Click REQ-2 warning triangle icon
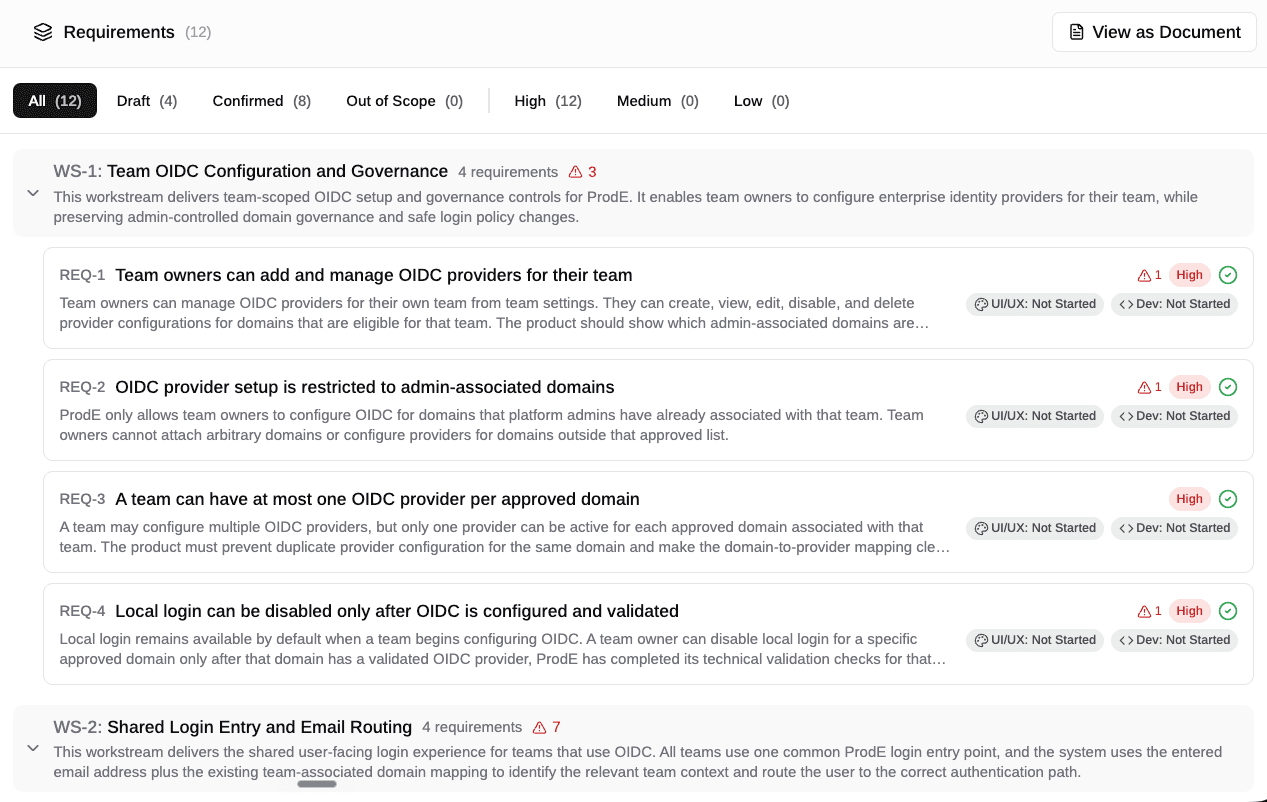Viewport: 1267px width, 802px height. tap(1144, 387)
